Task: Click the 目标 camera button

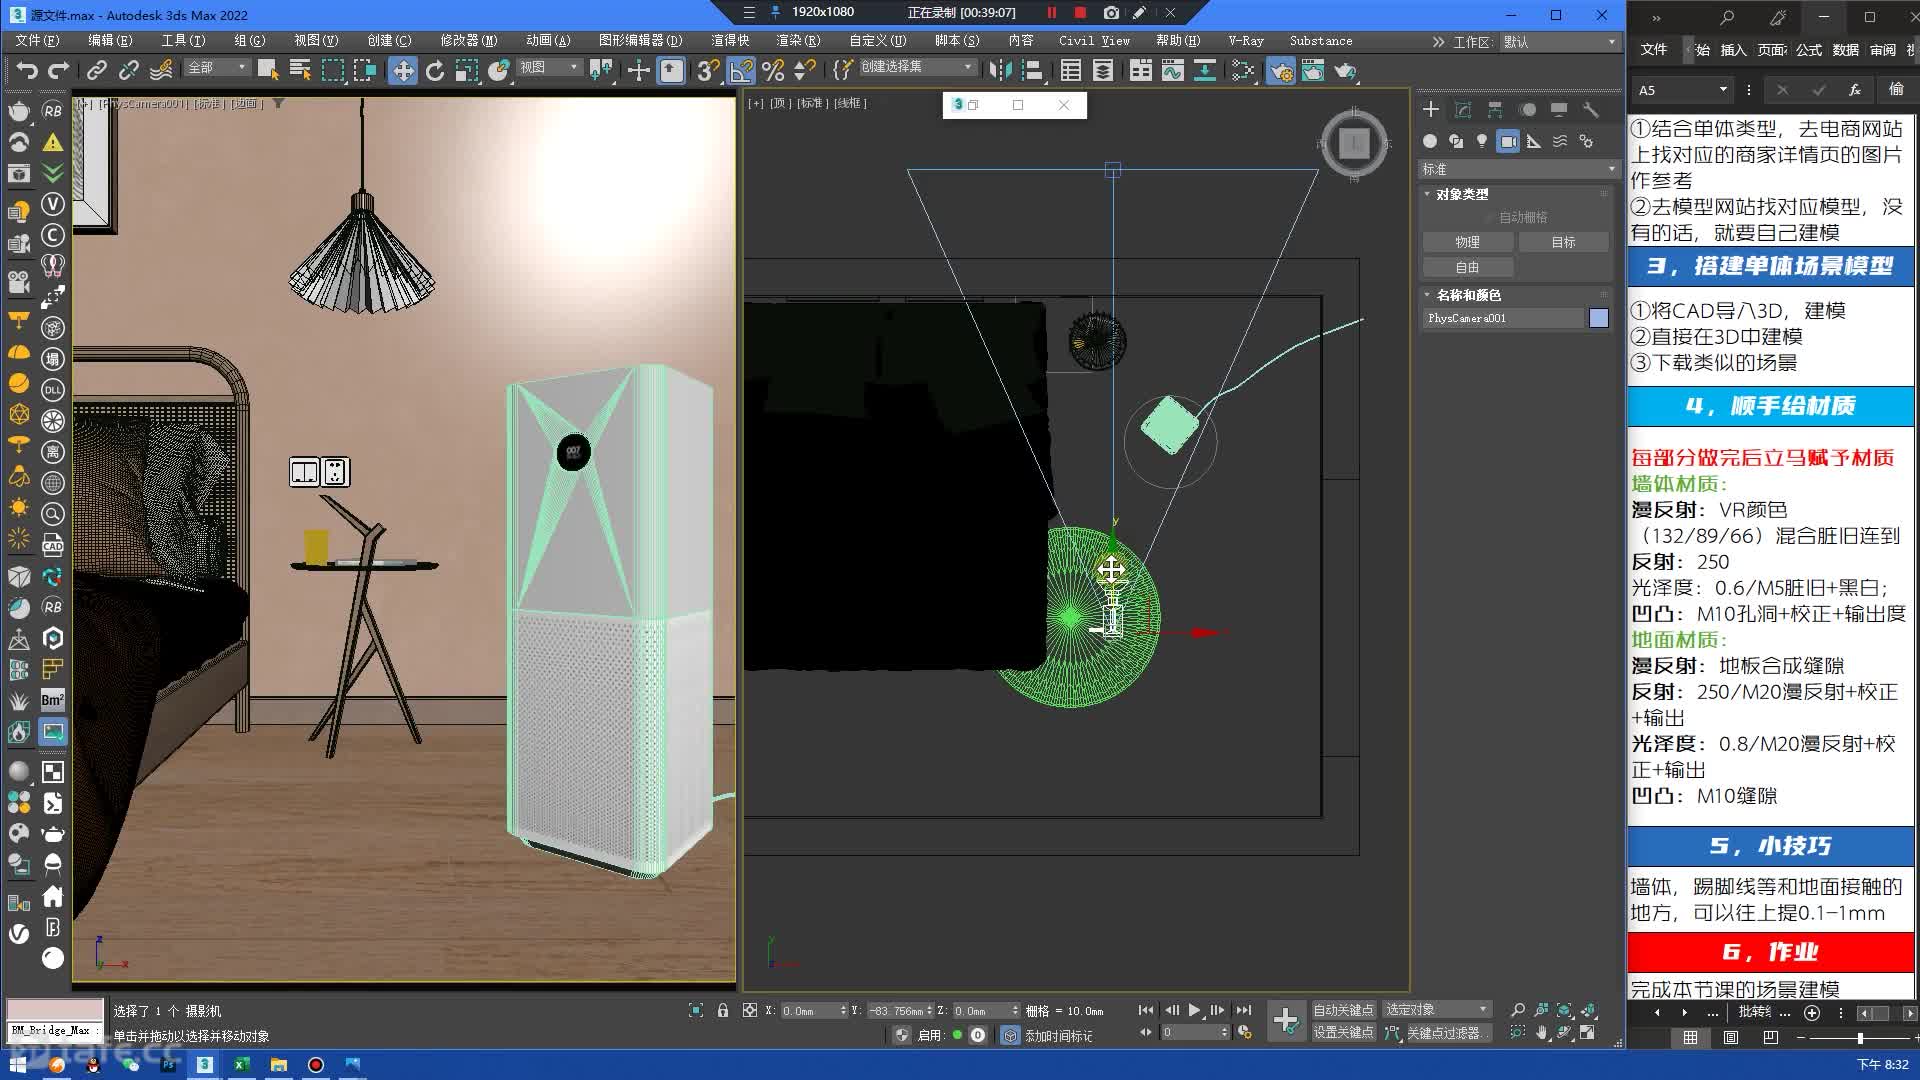Action: pos(1563,242)
